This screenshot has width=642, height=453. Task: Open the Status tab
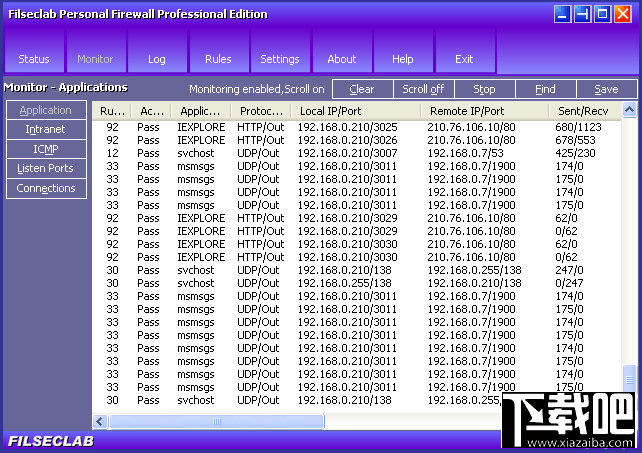[34, 51]
